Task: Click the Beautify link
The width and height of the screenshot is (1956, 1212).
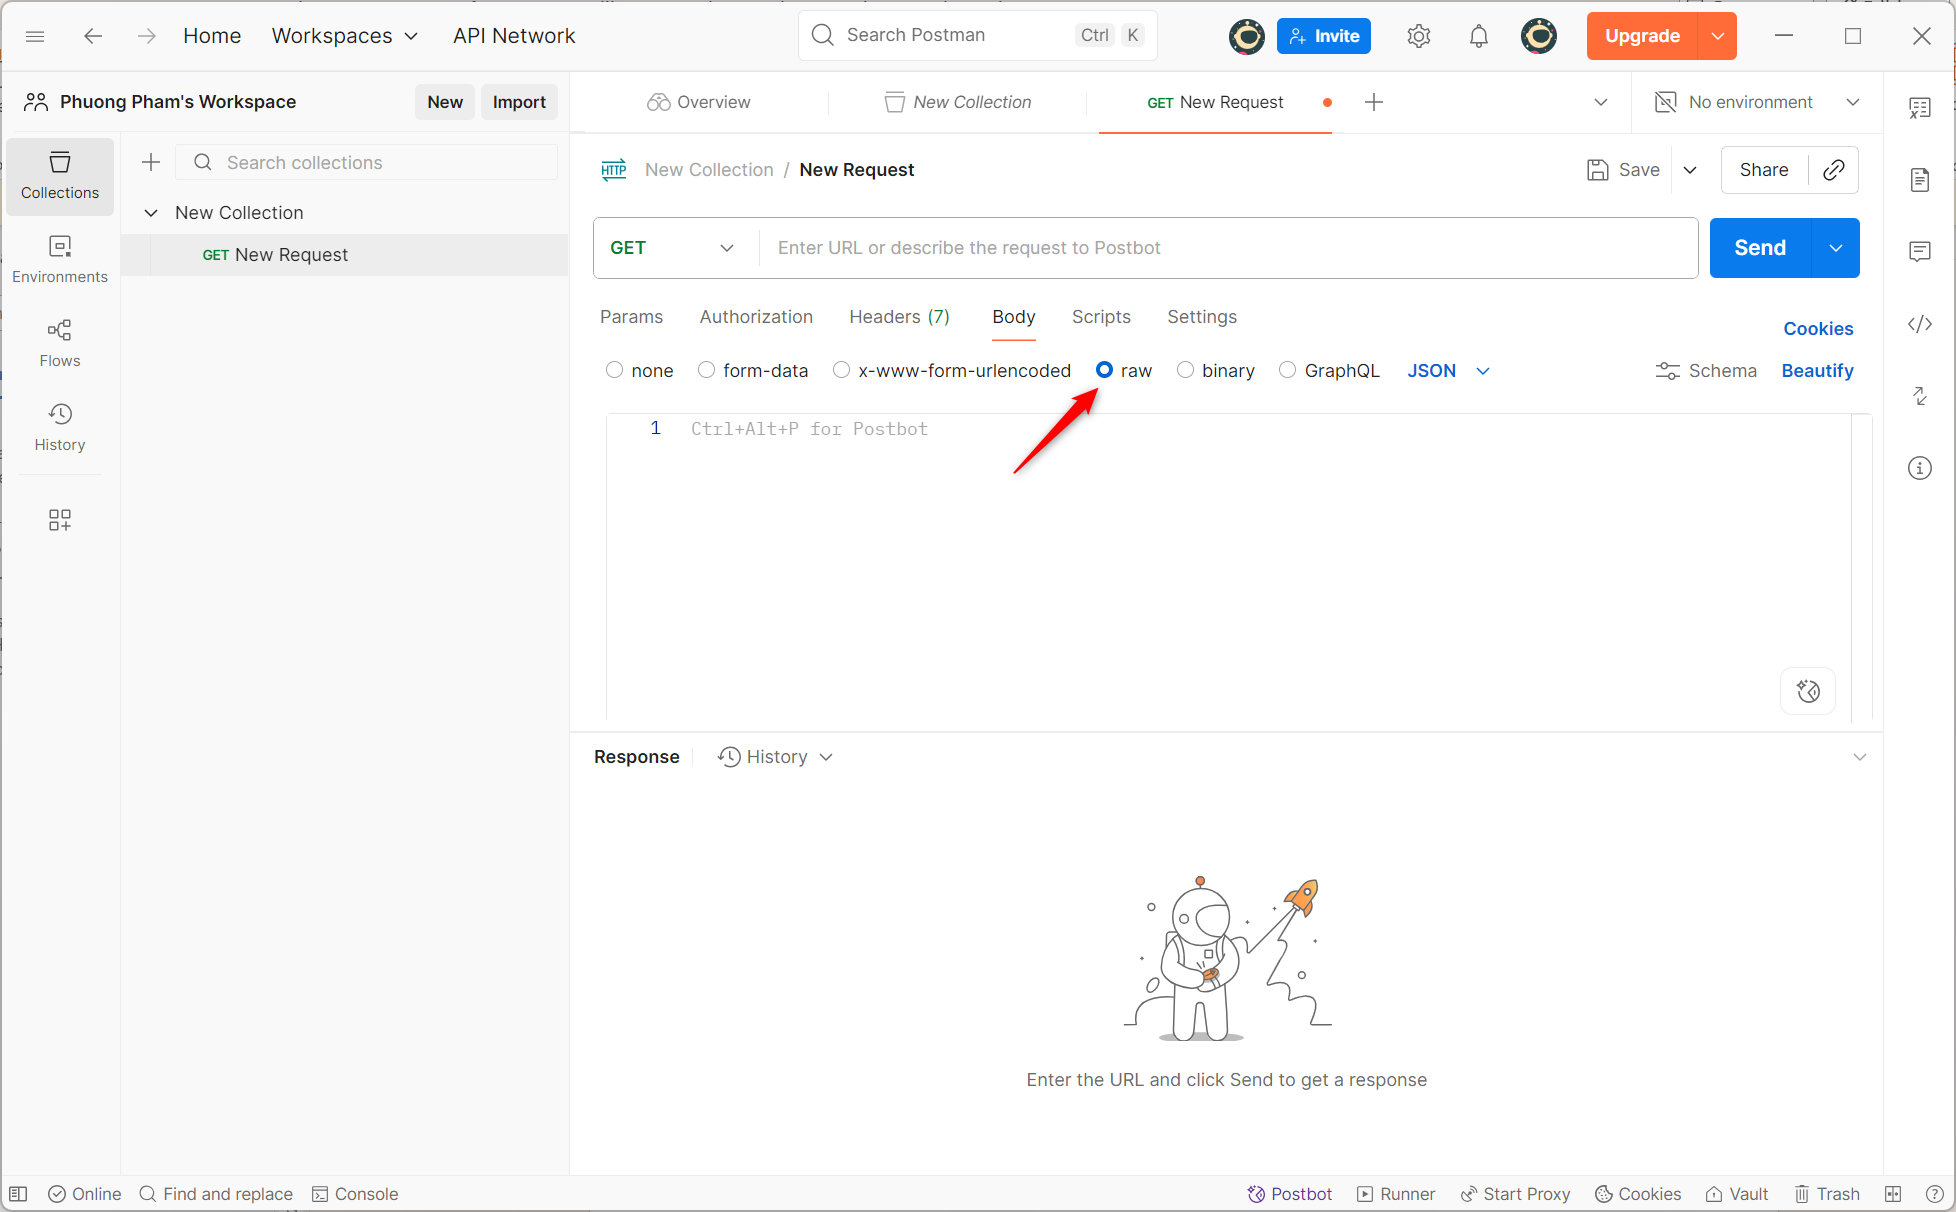Action: pos(1817,370)
